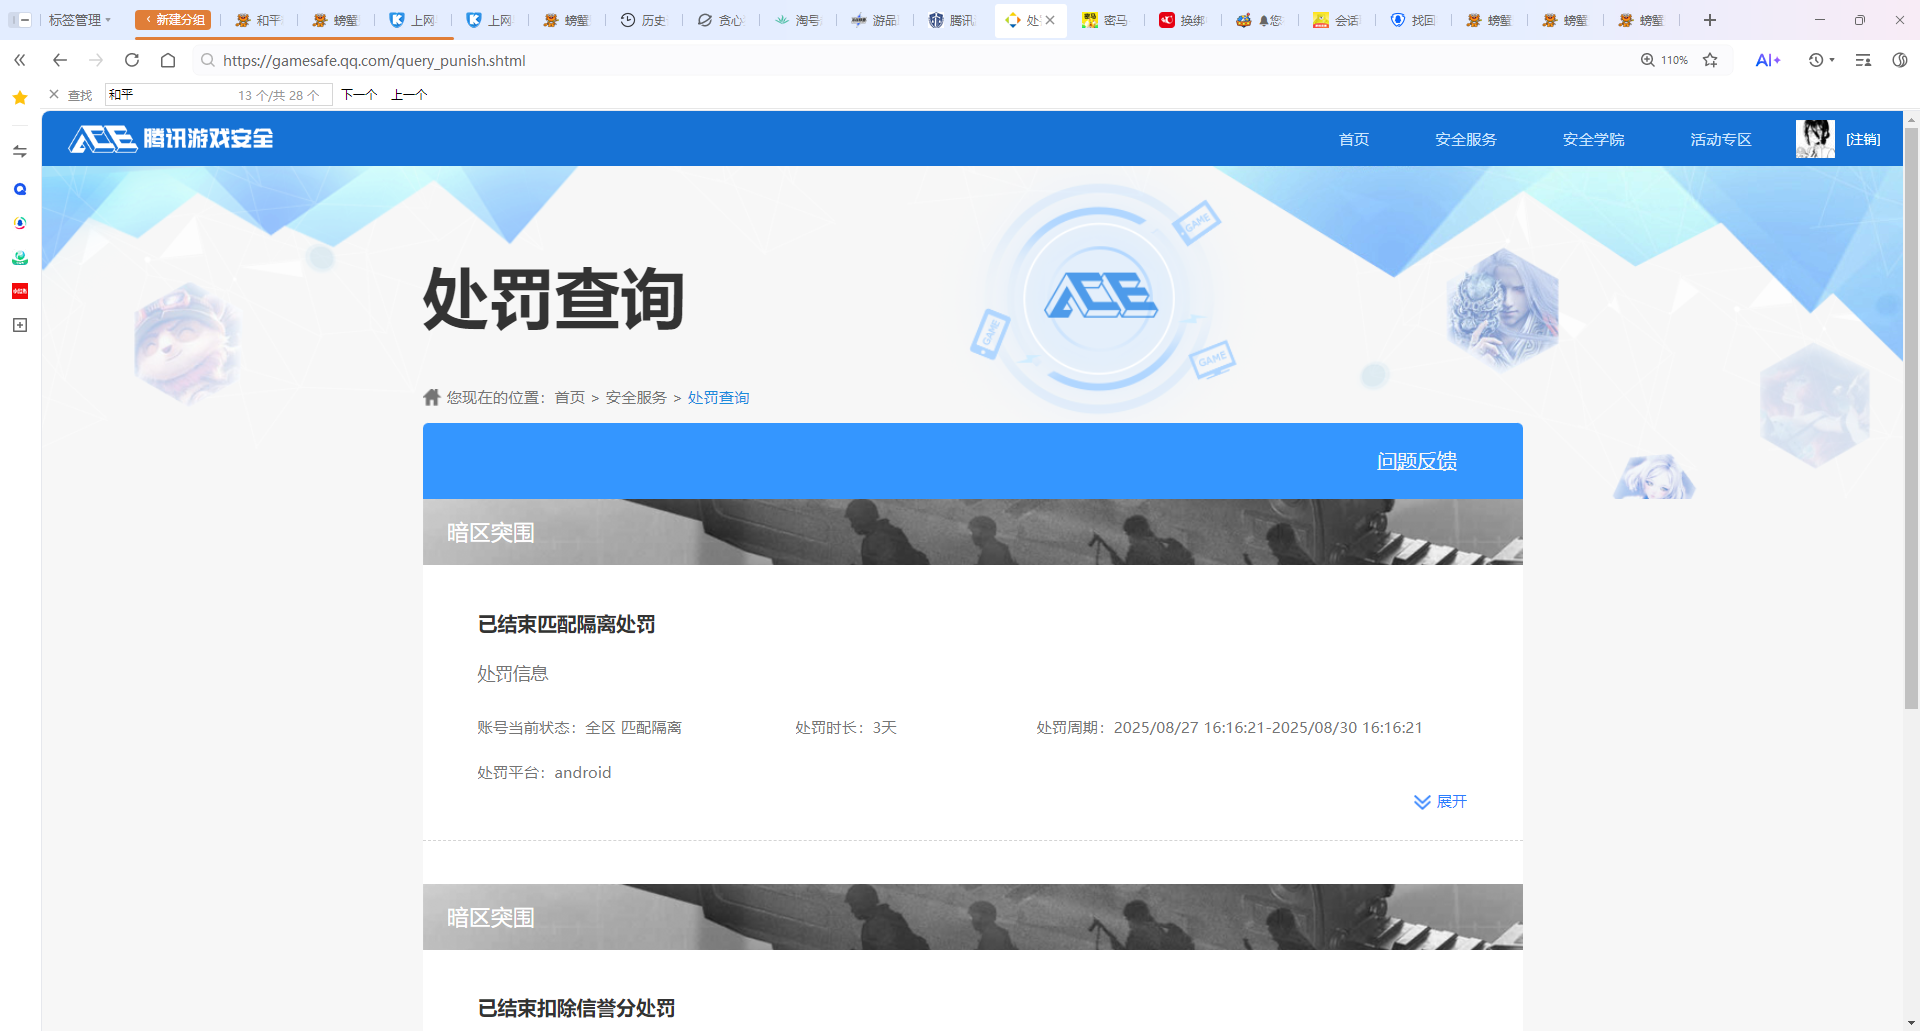Image resolution: width=1920 pixels, height=1031 pixels.
Task: Open the 标签管理 dropdown
Action: (x=80, y=19)
